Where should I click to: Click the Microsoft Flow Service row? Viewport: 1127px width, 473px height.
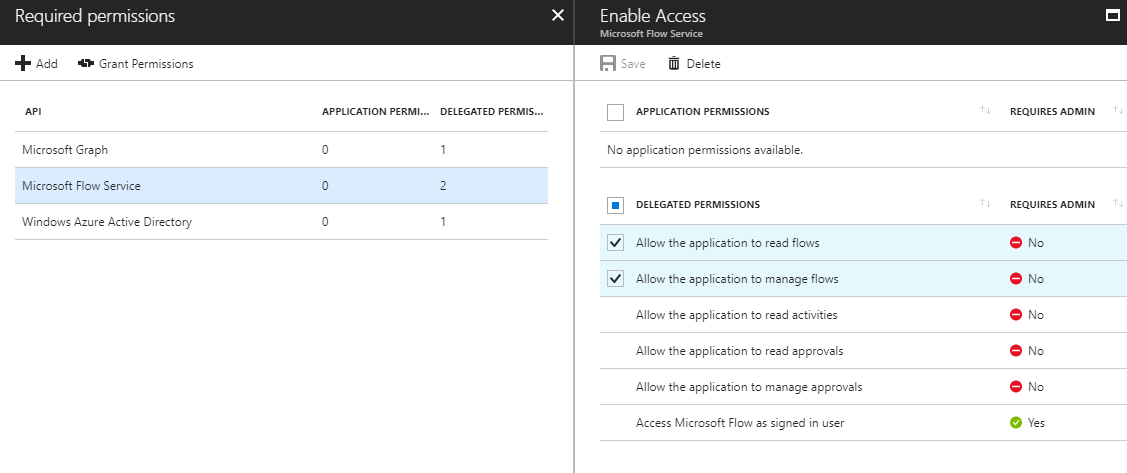click(81, 186)
